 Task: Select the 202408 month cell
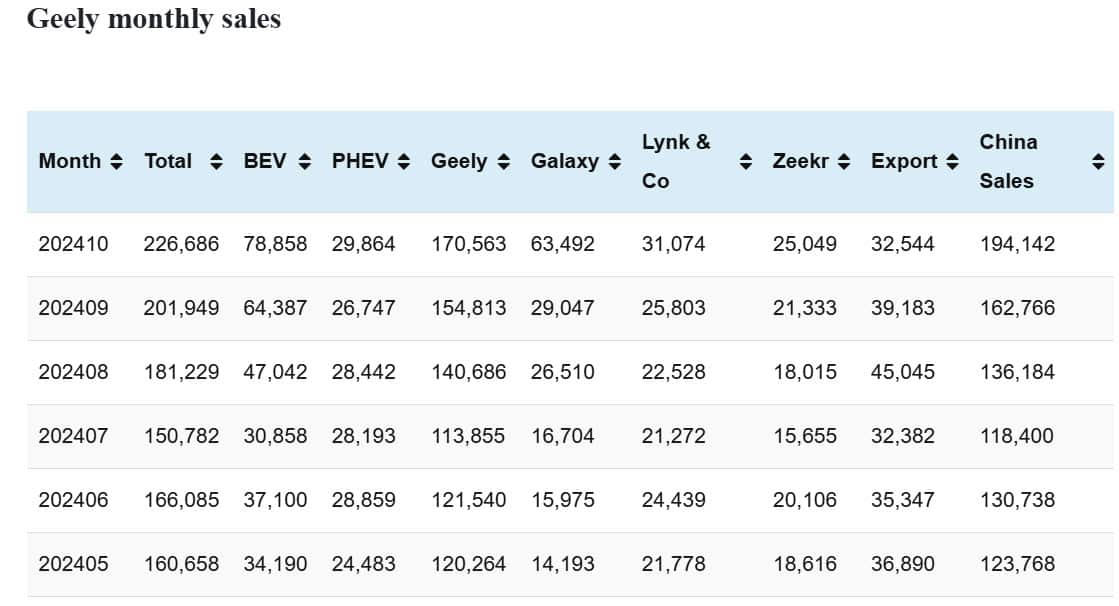click(x=73, y=372)
